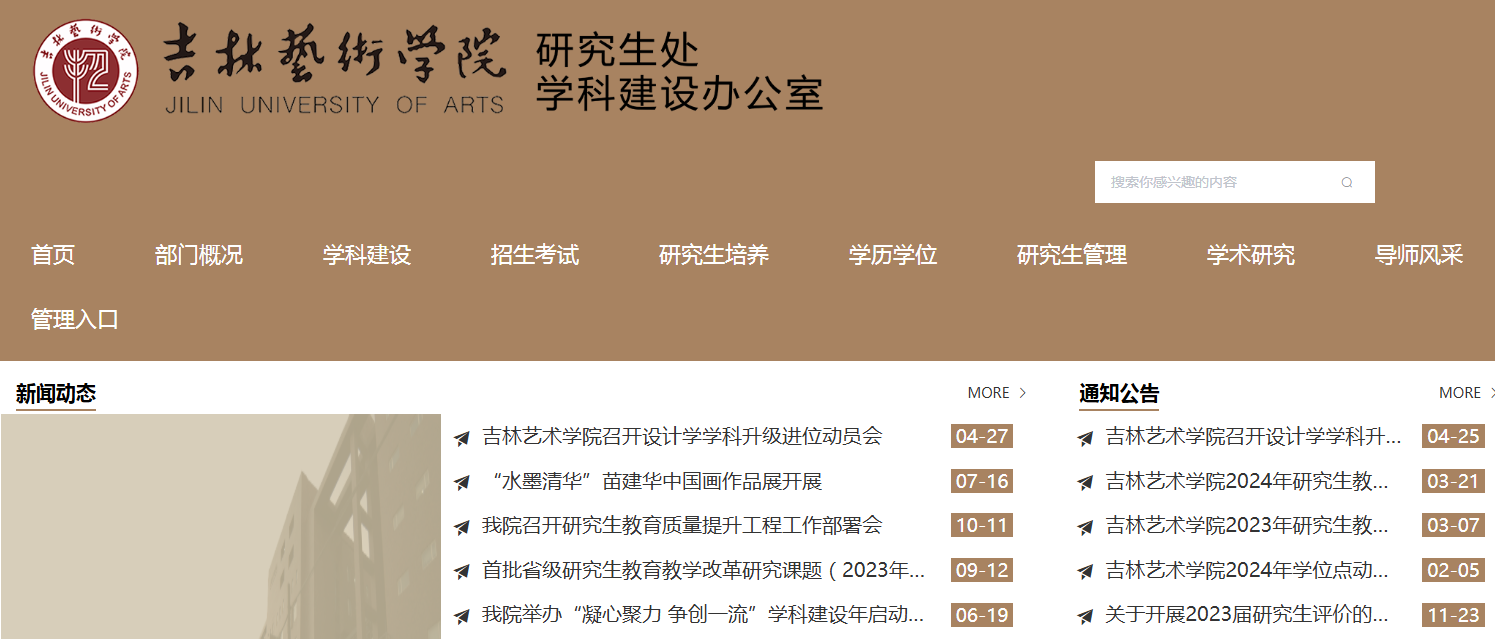Click the search magnifier icon
Image resolution: width=1495 pixels, height=639 pixels.
[x=1346, y=183]
